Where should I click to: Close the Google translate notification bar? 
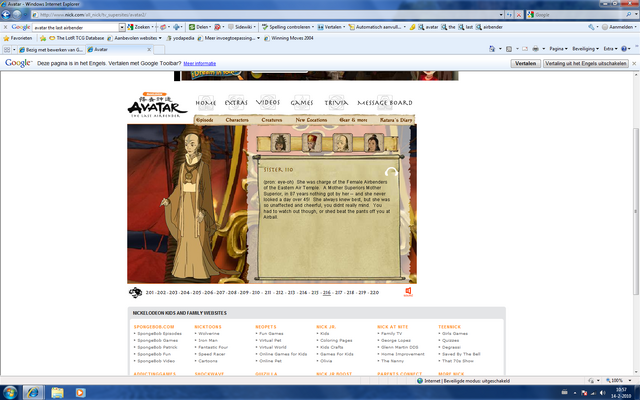click(x=634, y=63)
